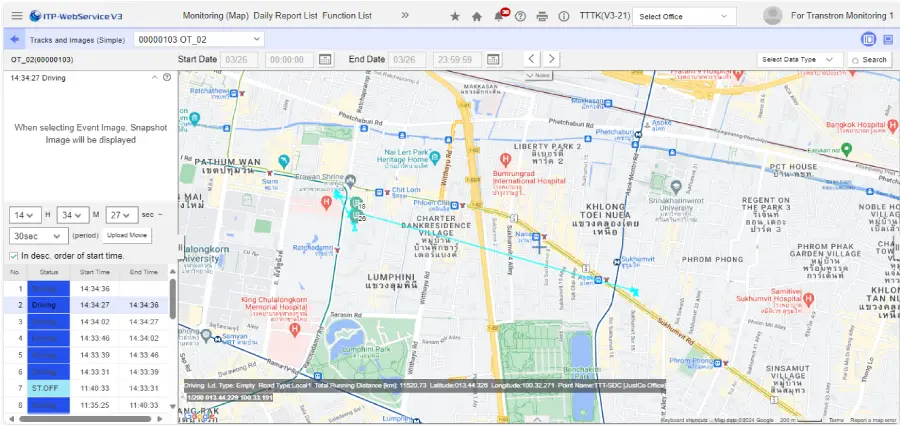
Task: Click the Samitivej Sukhumvit Hospital marker
Action: [808, 298]
